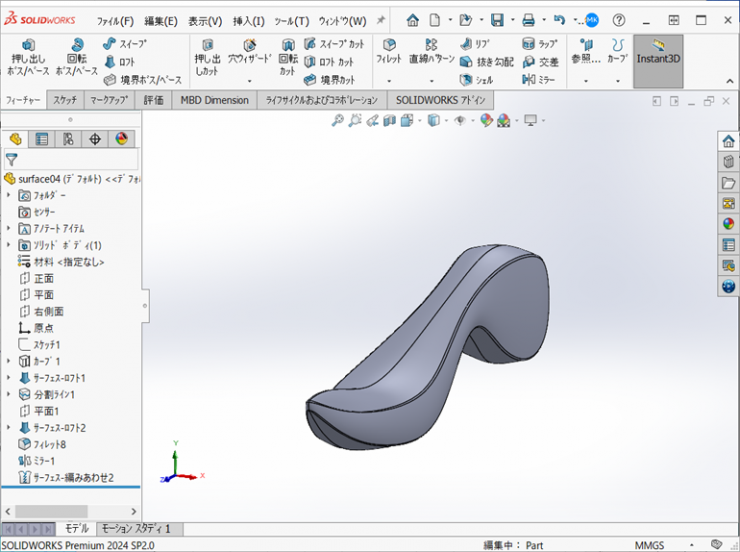Expand the ソリッドボディ(1) folder
Screen dimensions: 740x552
point(8,245)
